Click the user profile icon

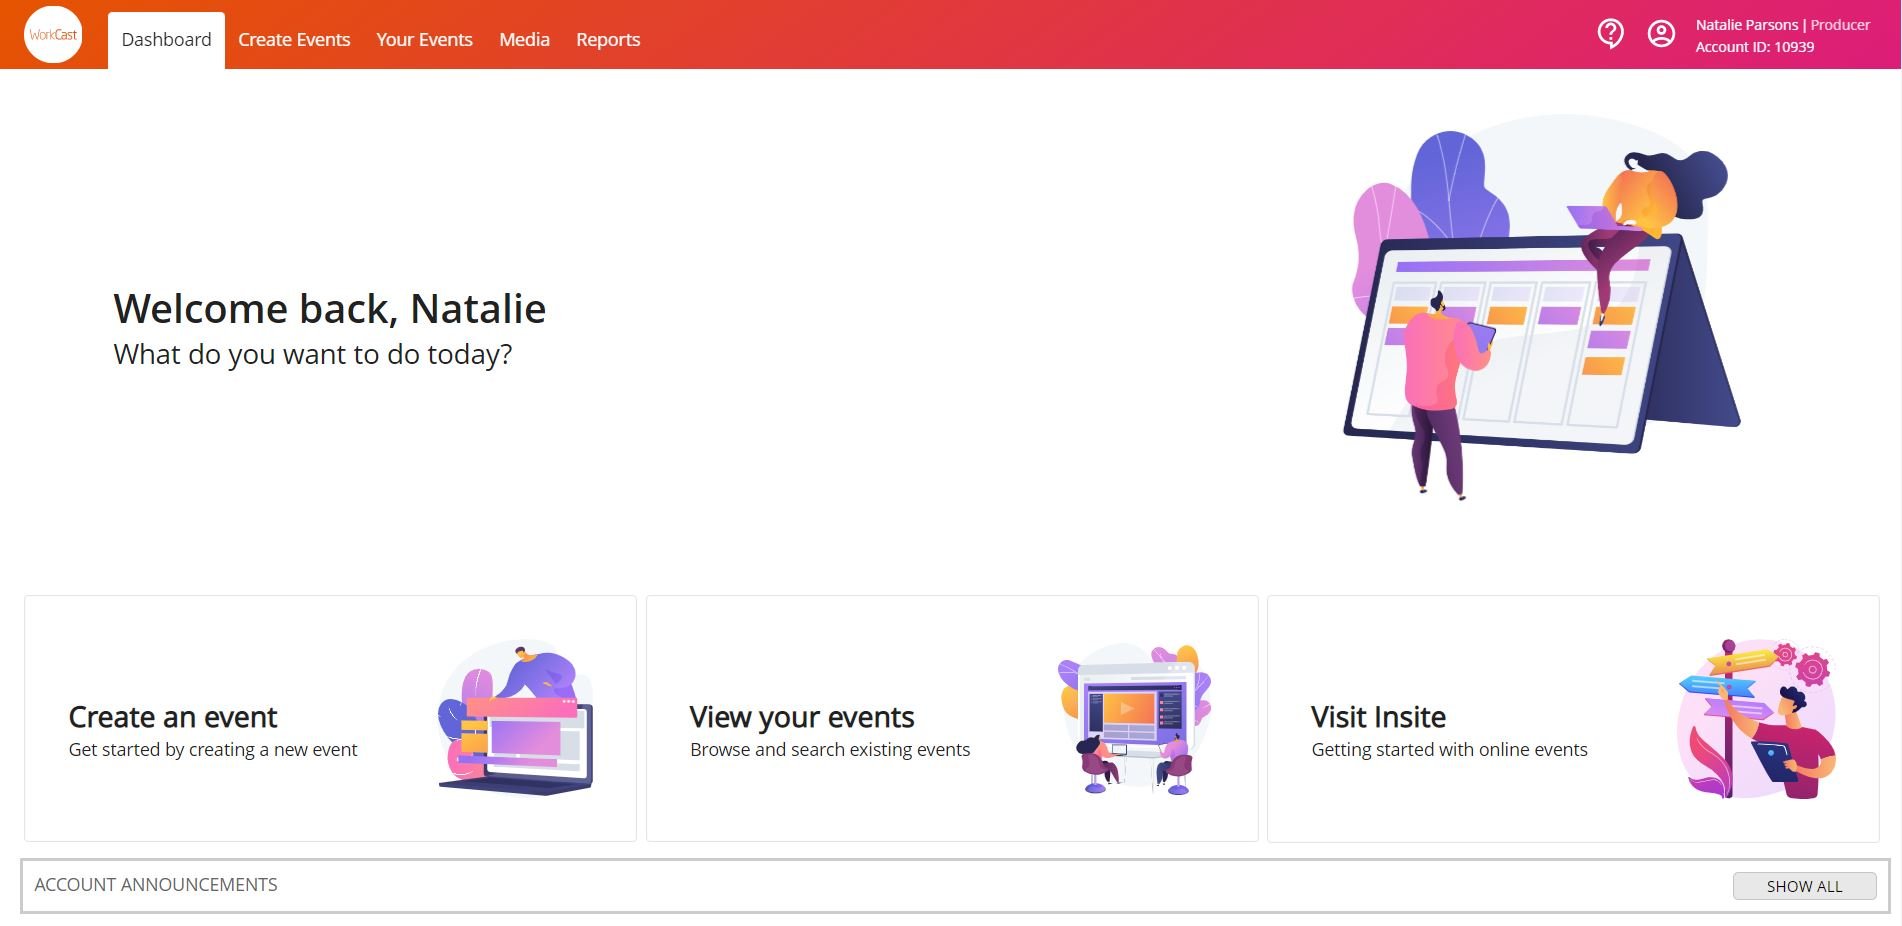1660,33
